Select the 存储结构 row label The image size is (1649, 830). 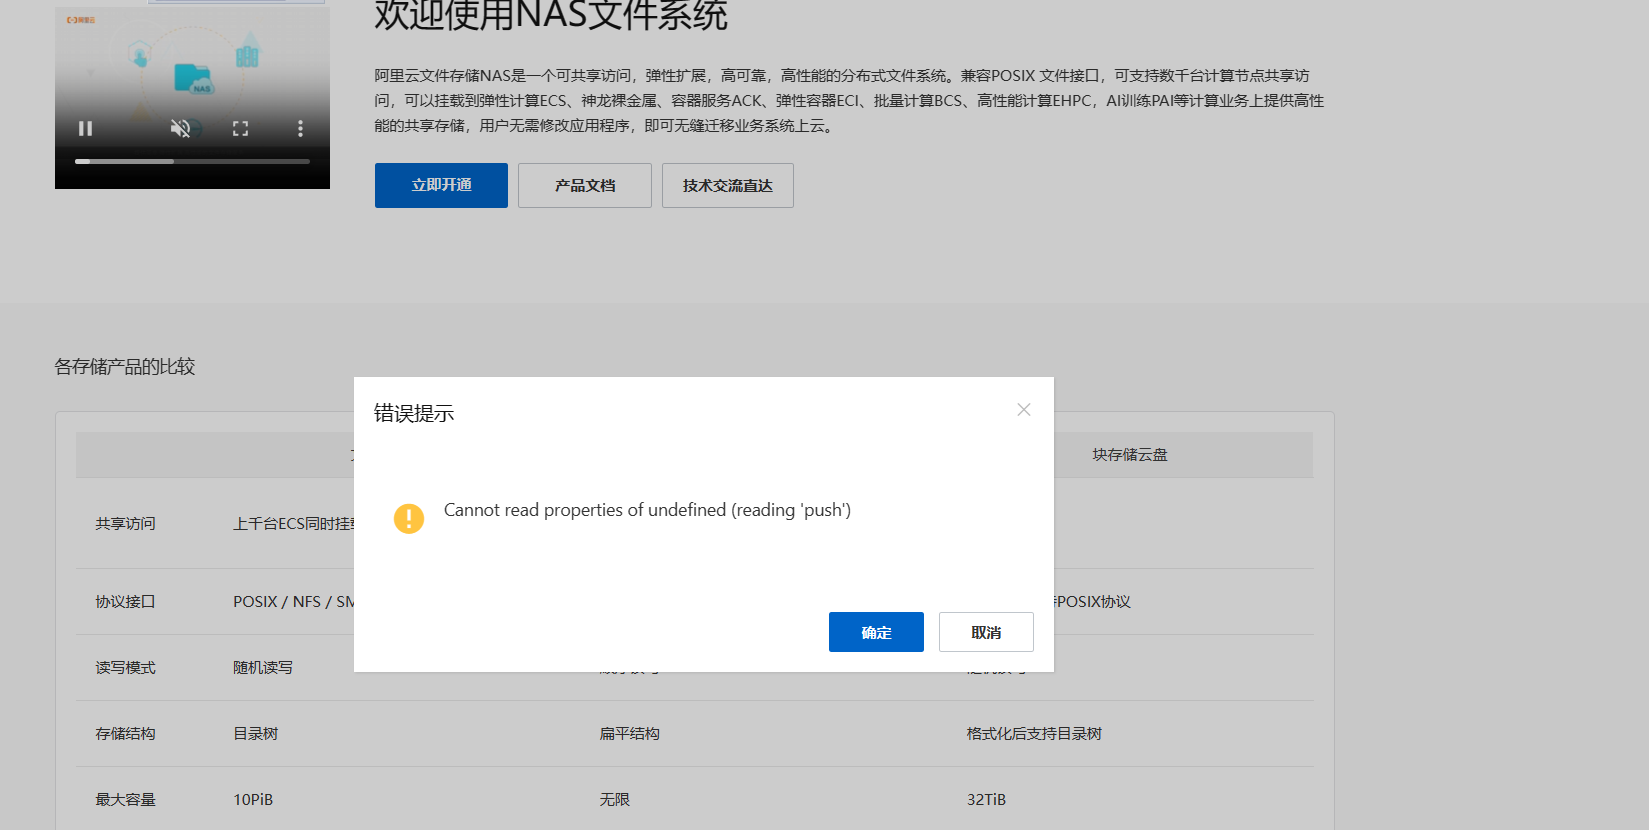(x=125, y=734)
